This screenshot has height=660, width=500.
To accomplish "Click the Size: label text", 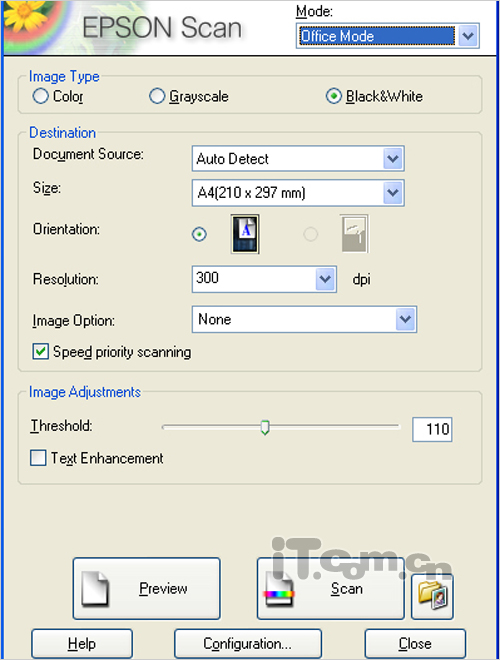I will pos(47,188).
